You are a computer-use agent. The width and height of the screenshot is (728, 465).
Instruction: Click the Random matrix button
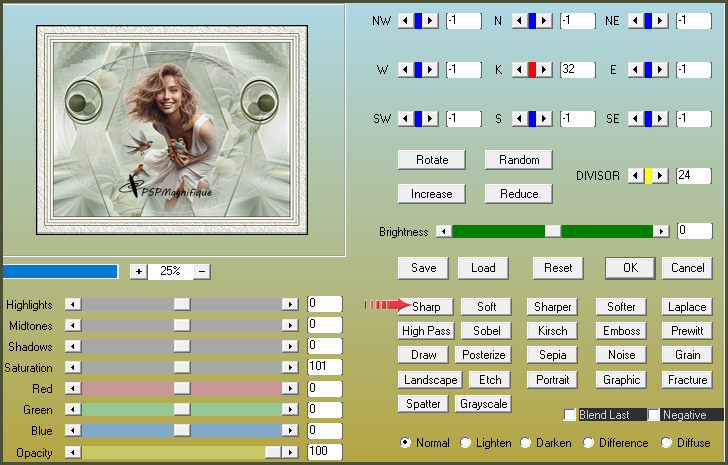(518, 160)
